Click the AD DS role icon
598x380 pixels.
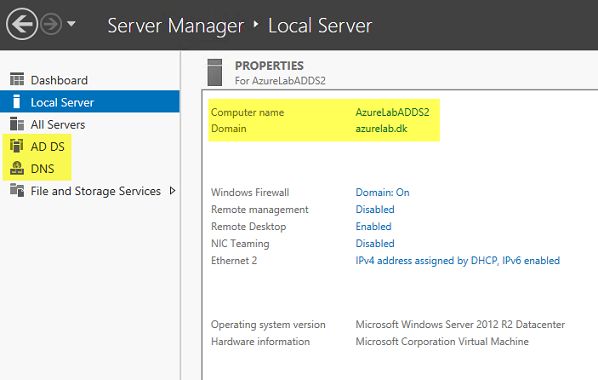coord(17,146)
